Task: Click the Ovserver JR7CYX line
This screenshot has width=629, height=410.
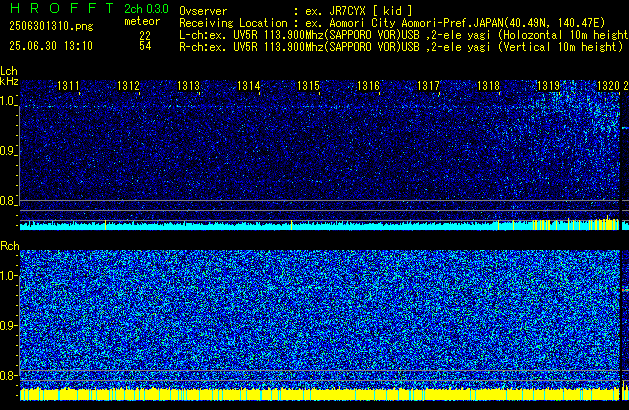Action: pos(296,11)
